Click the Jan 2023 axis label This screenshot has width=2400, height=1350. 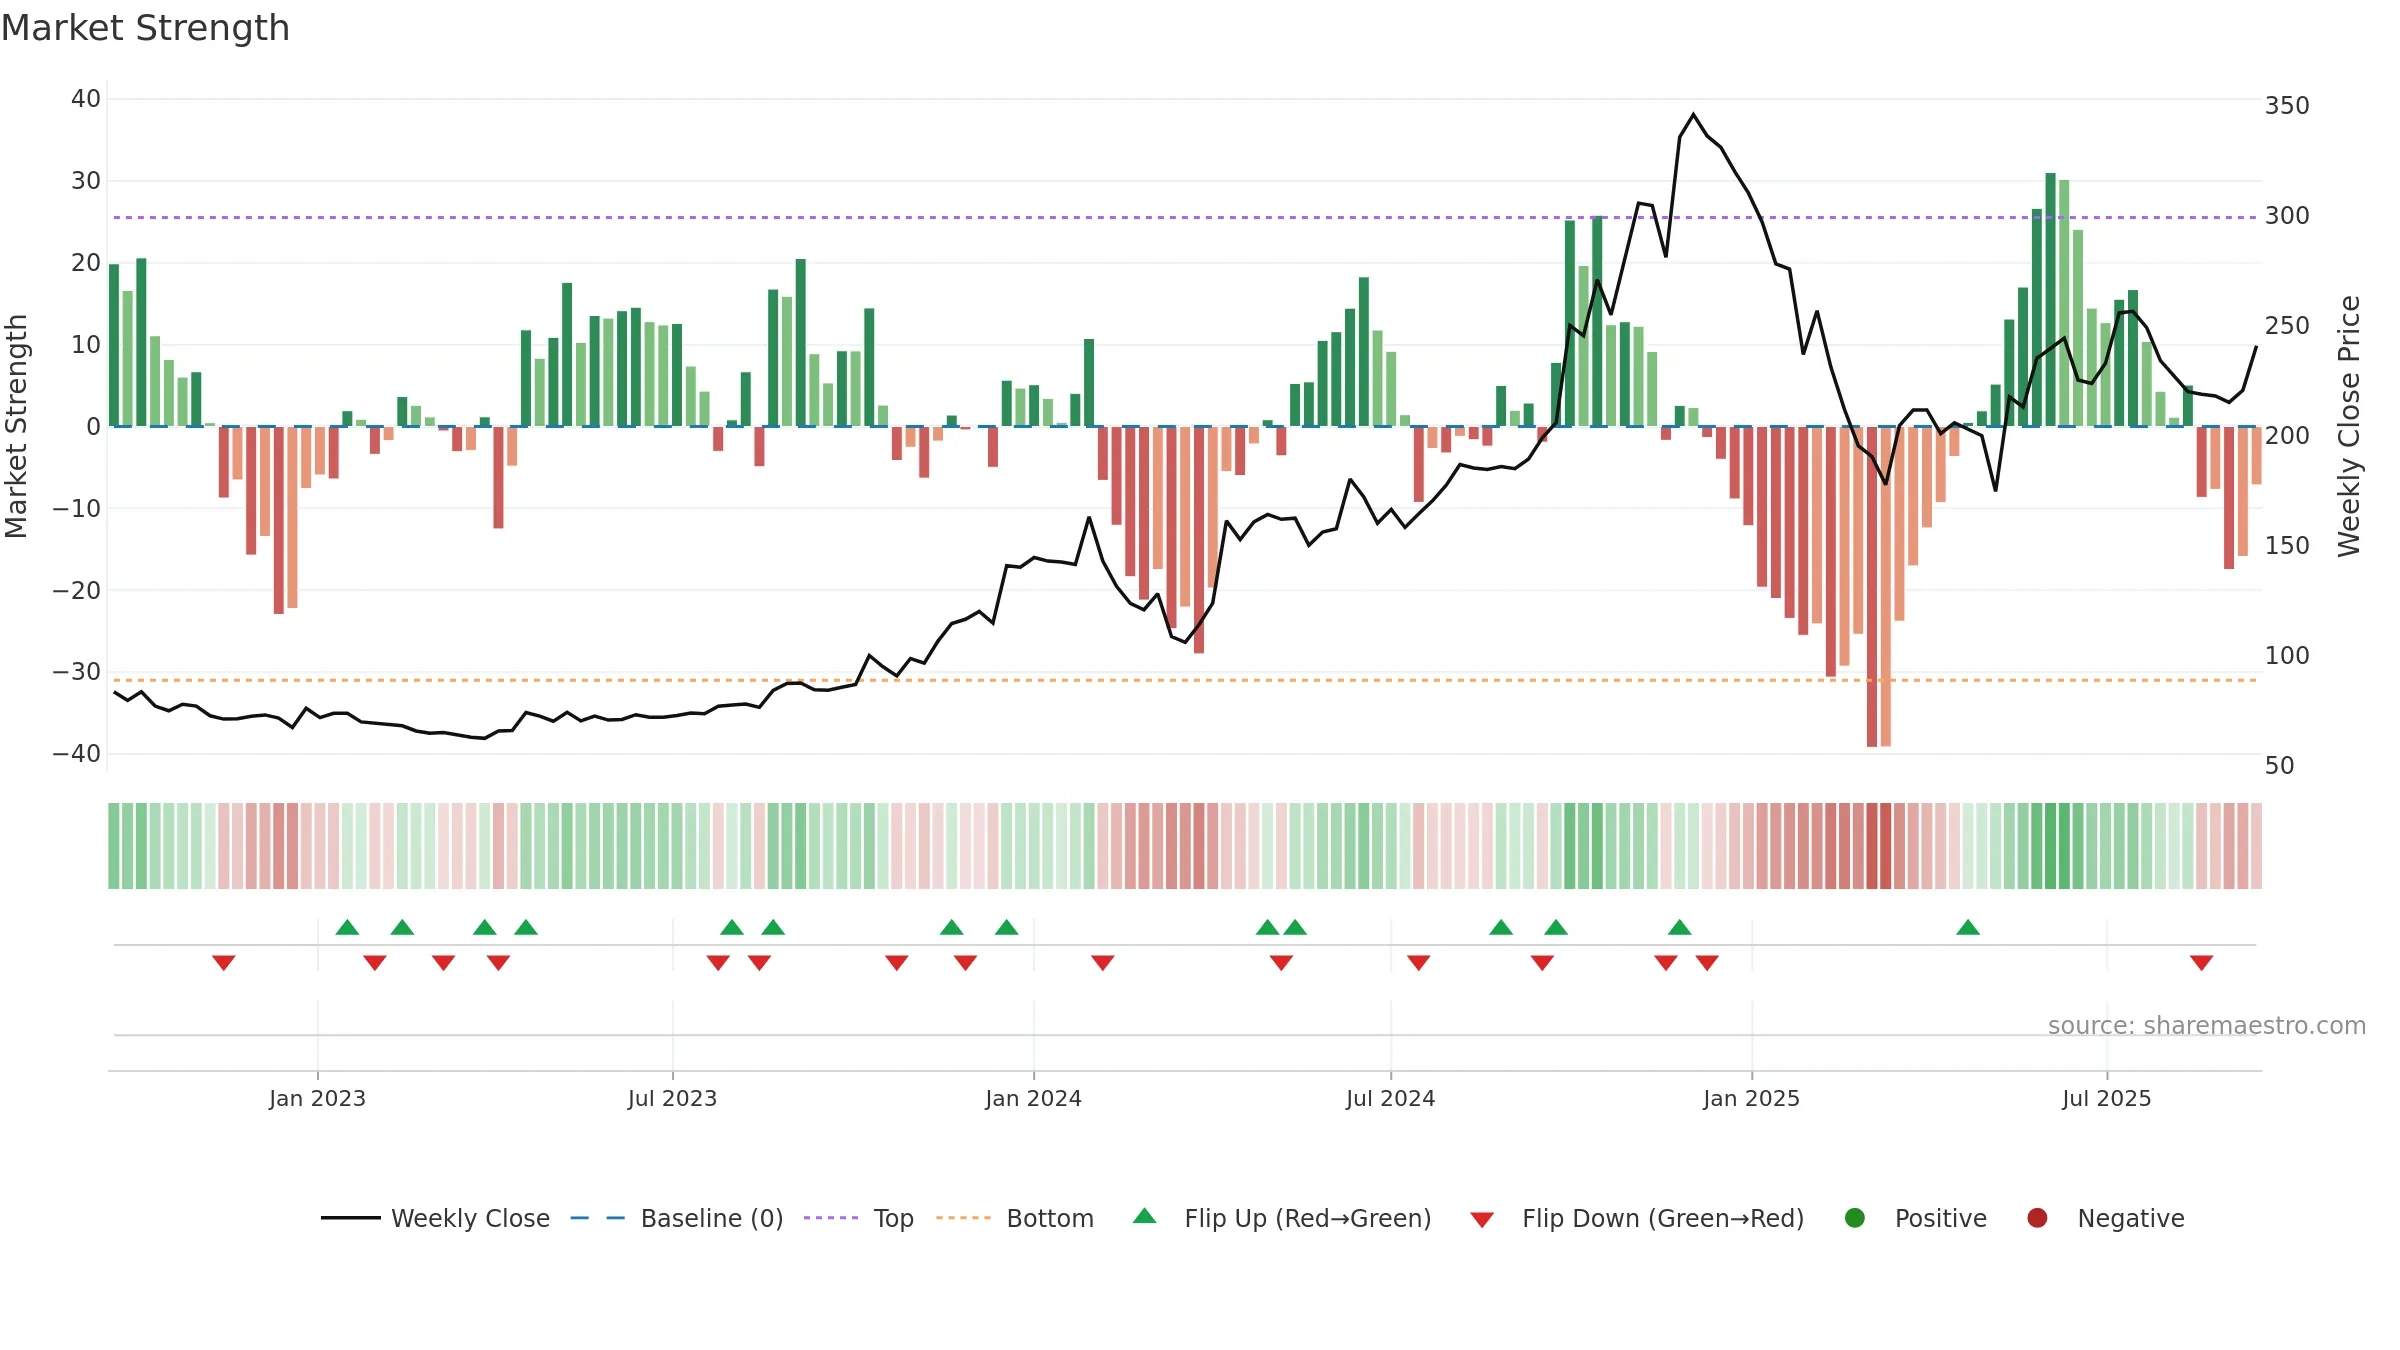pos(317,1098)
